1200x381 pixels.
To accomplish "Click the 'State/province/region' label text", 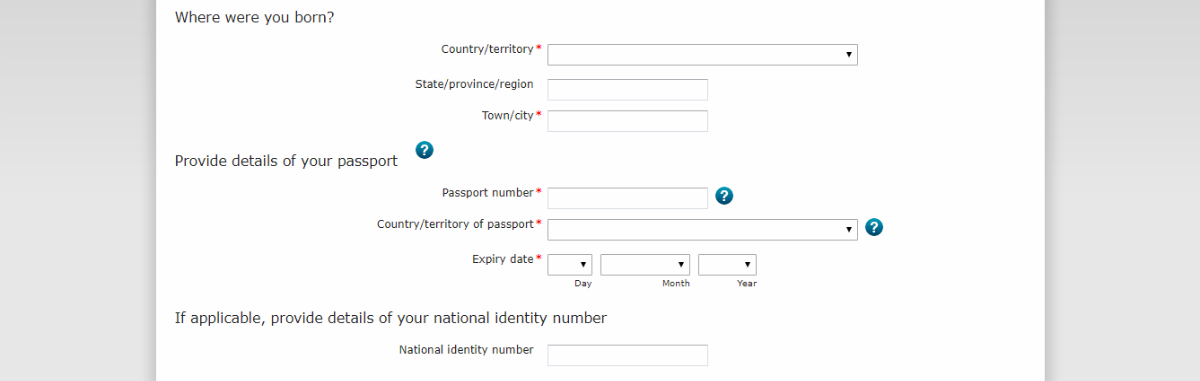I will point(474,84).
